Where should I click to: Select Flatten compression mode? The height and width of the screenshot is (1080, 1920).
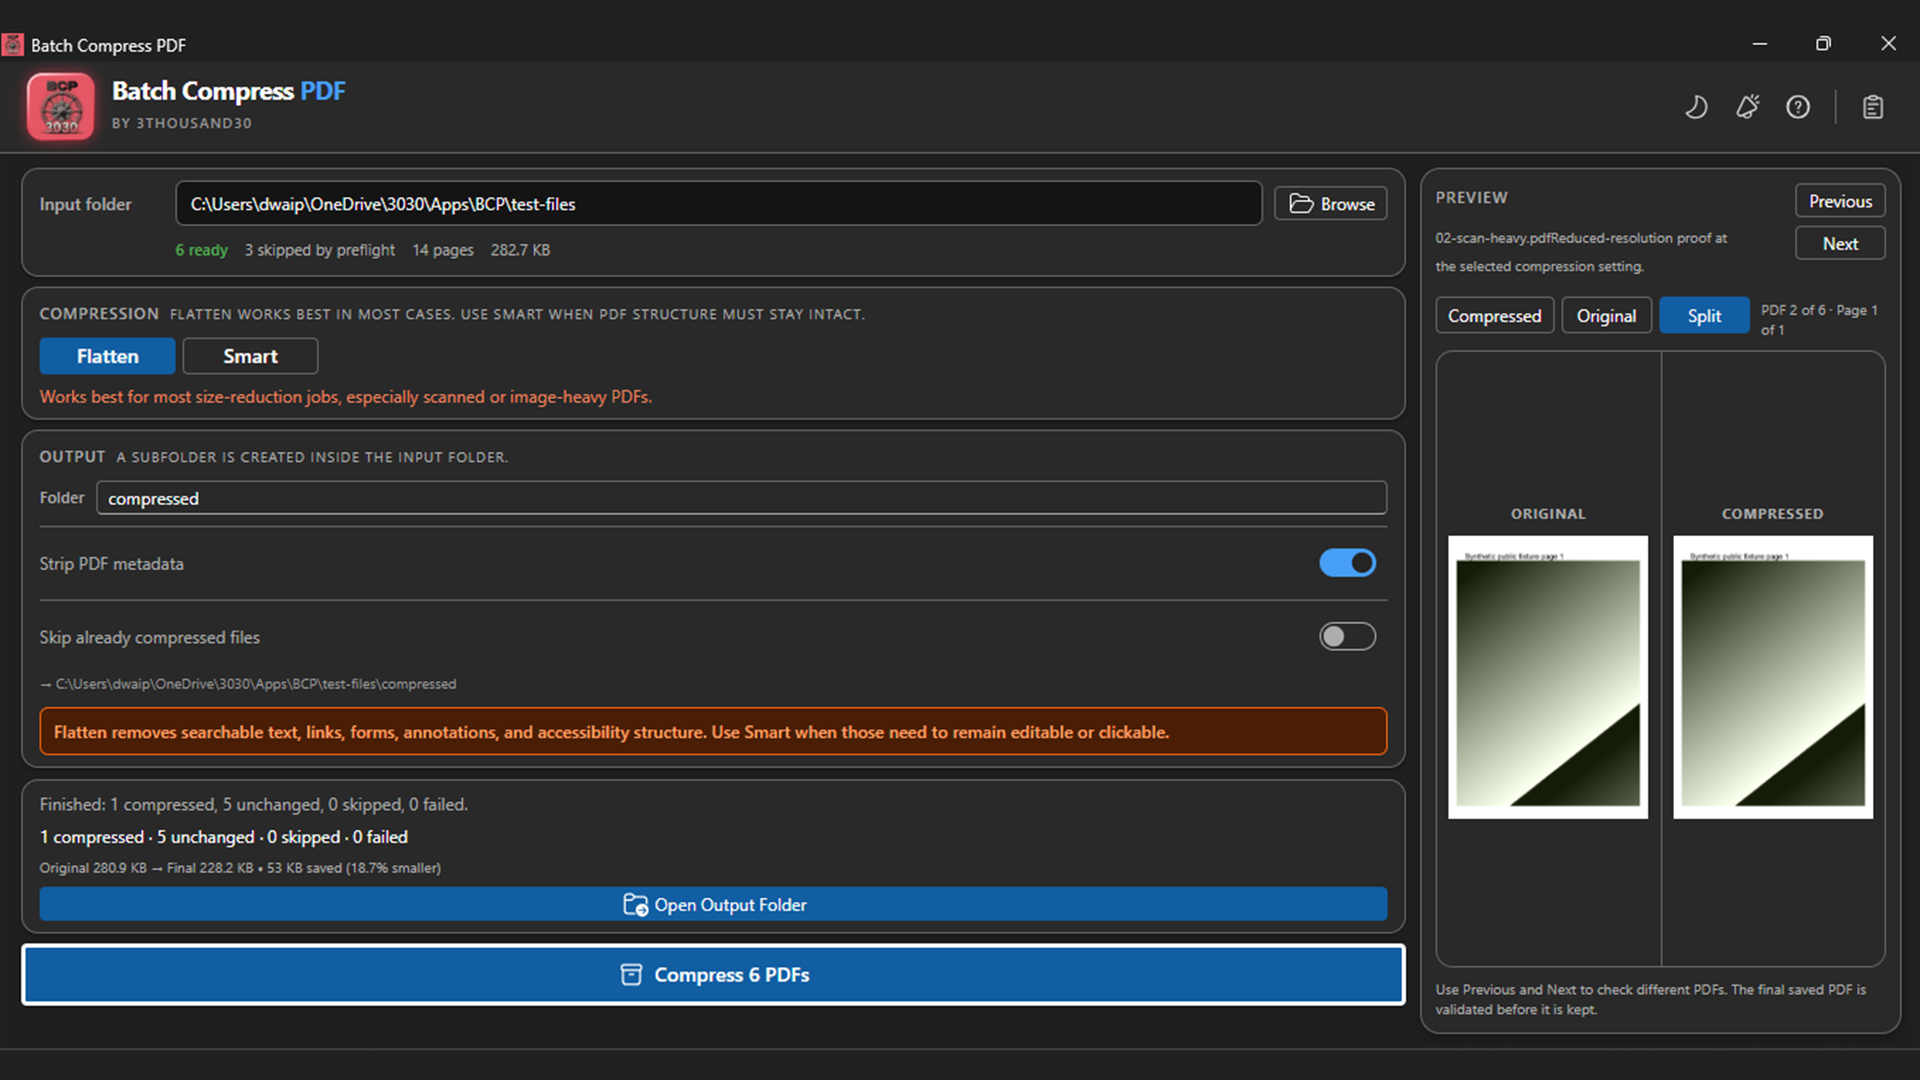(x=107, y=357)
